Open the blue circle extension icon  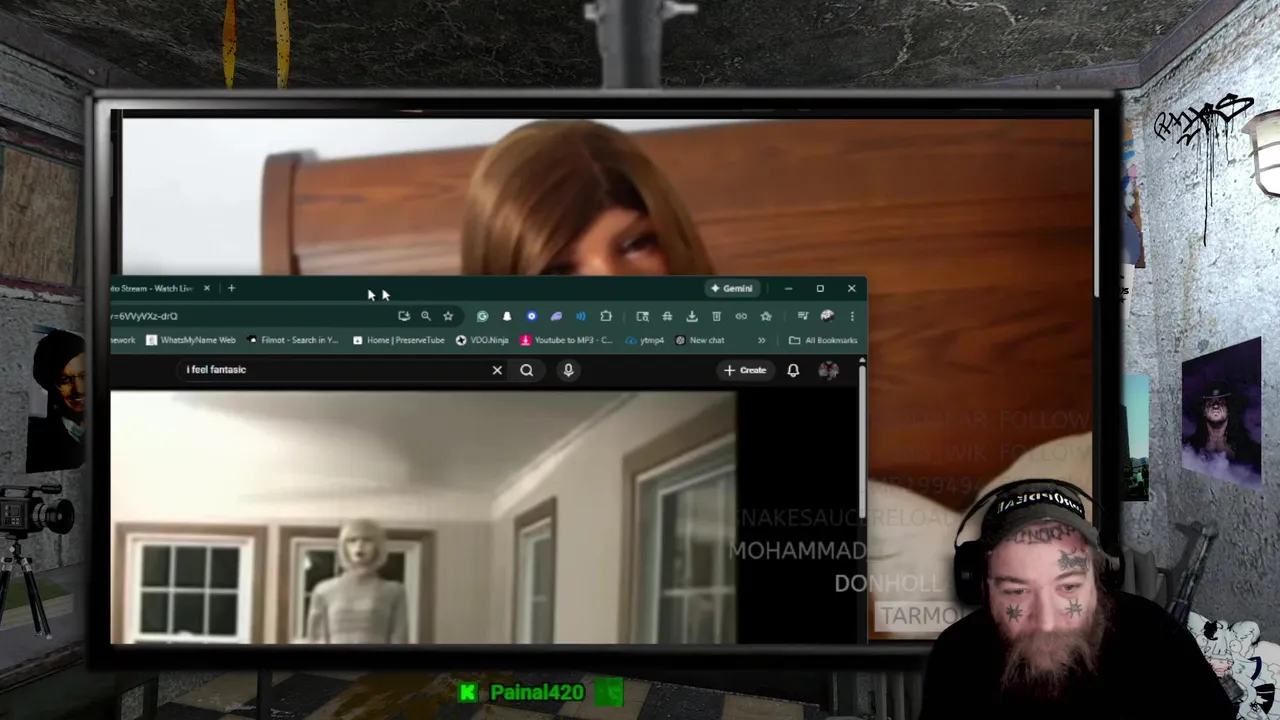click(531, 316)
